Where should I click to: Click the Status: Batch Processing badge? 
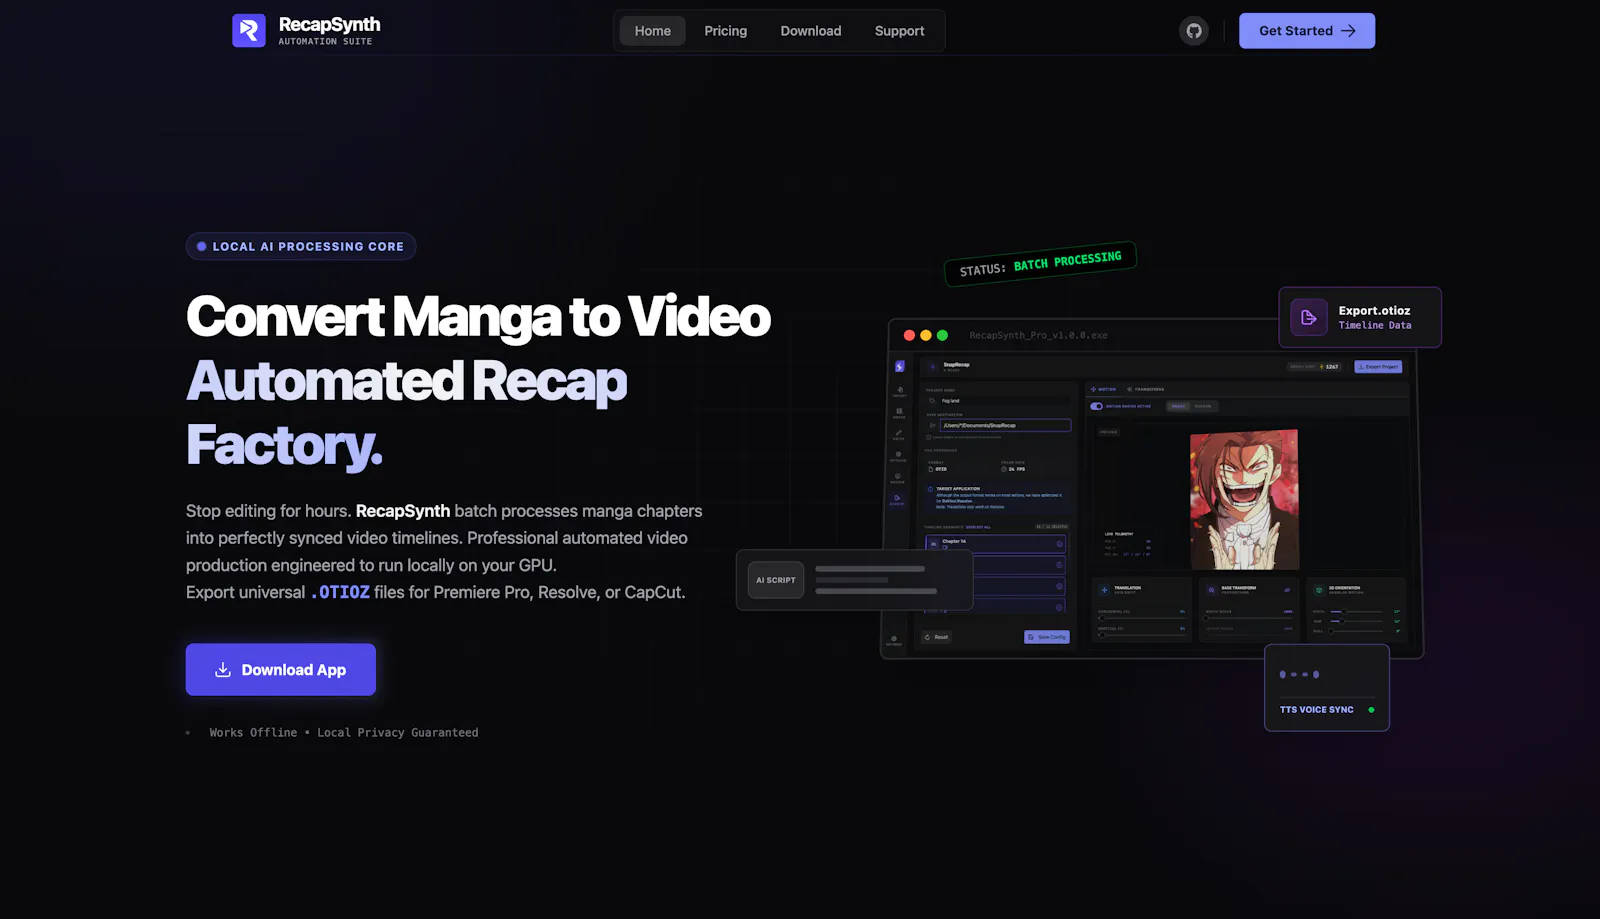(x=1040, y=264)
